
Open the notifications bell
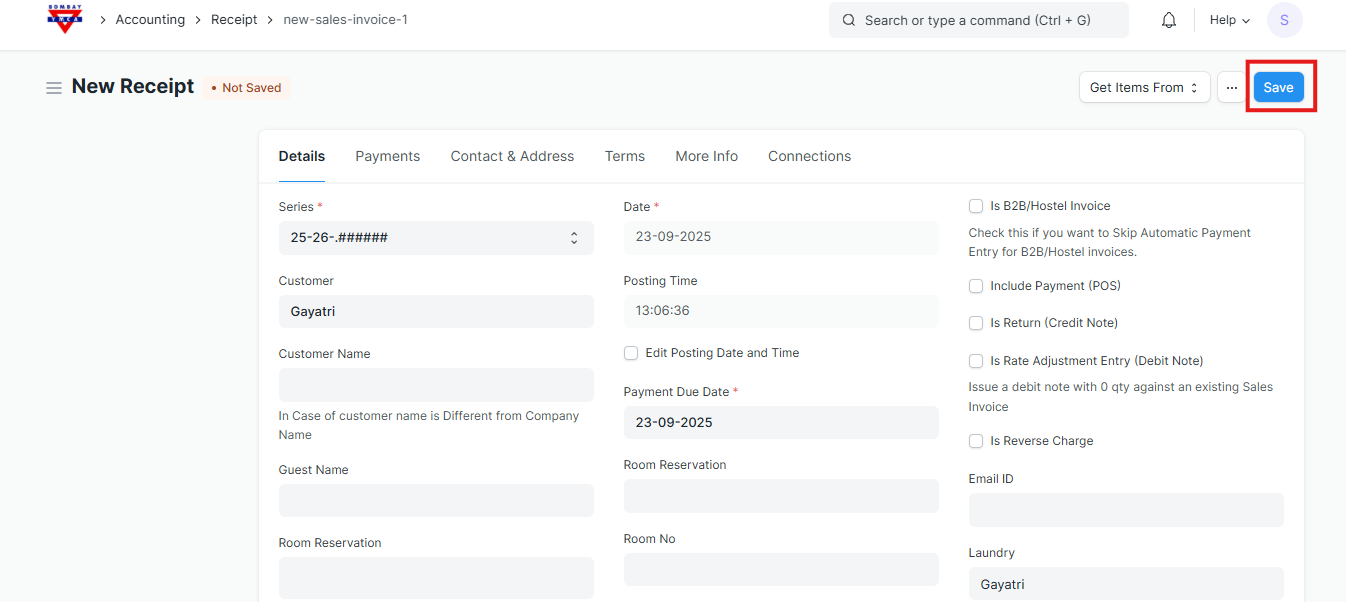pyautogui.click(x=1168, y=20)
